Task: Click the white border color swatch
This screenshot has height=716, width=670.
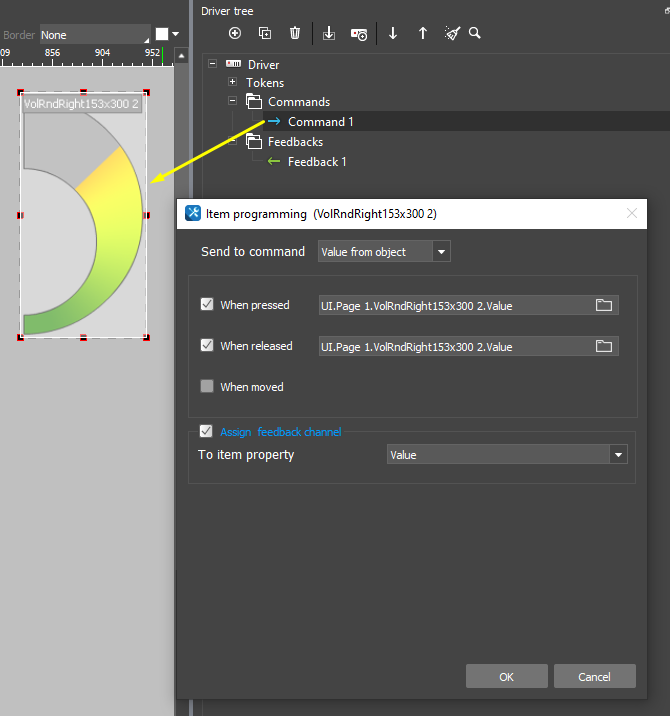Action: [x=162, y=34]
